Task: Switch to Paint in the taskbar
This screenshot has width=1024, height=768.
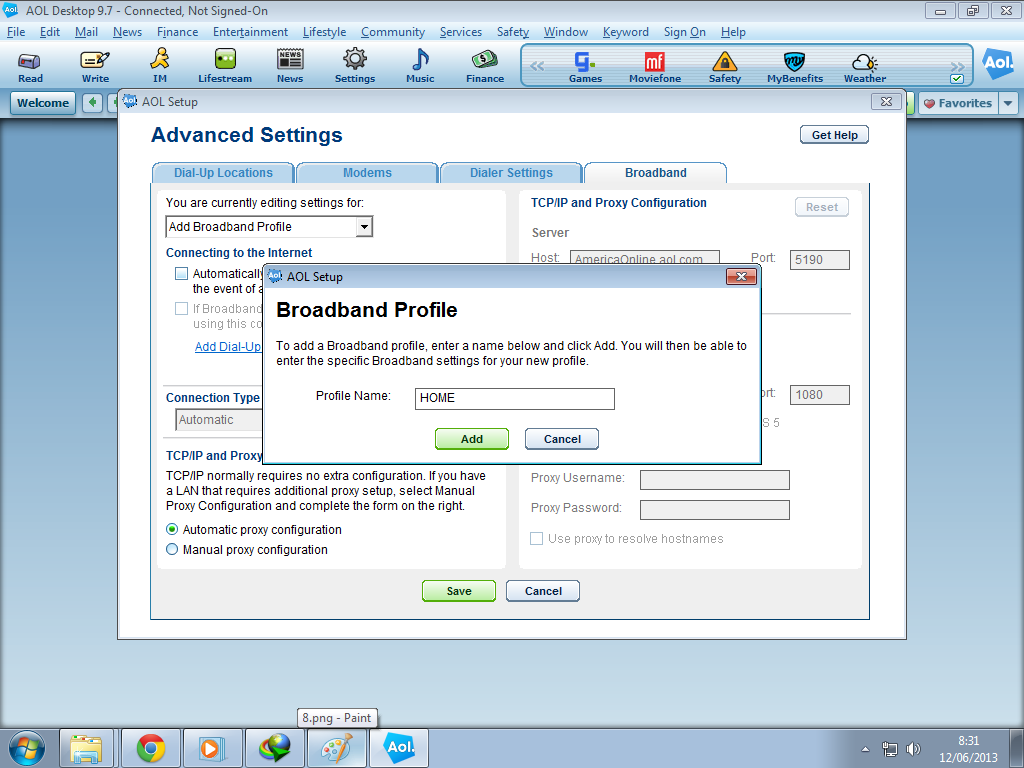Action: [x=337, y=748]
